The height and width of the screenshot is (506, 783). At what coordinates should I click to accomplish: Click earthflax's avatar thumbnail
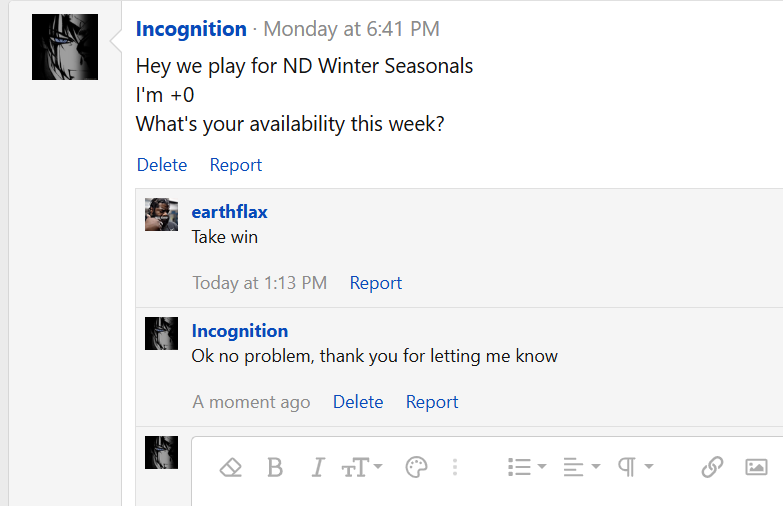(x=161, y=214)
